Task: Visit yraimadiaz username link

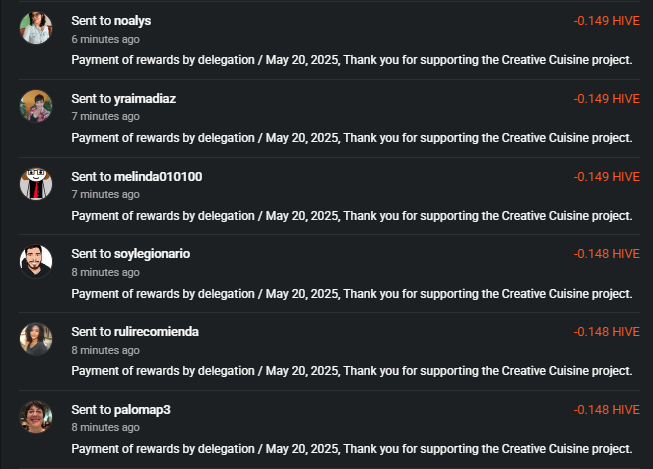Action: point(145,99)
